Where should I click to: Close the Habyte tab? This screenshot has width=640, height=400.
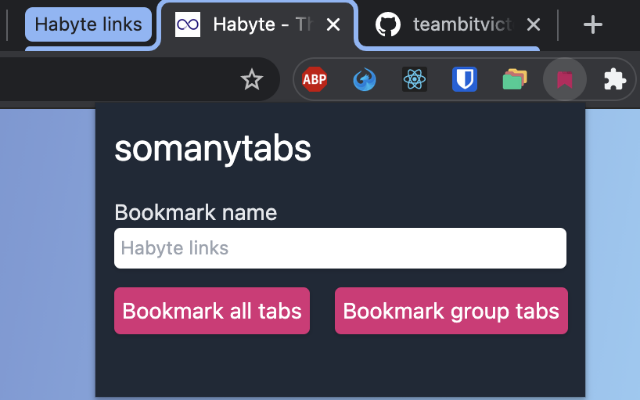tap(333, 25)
